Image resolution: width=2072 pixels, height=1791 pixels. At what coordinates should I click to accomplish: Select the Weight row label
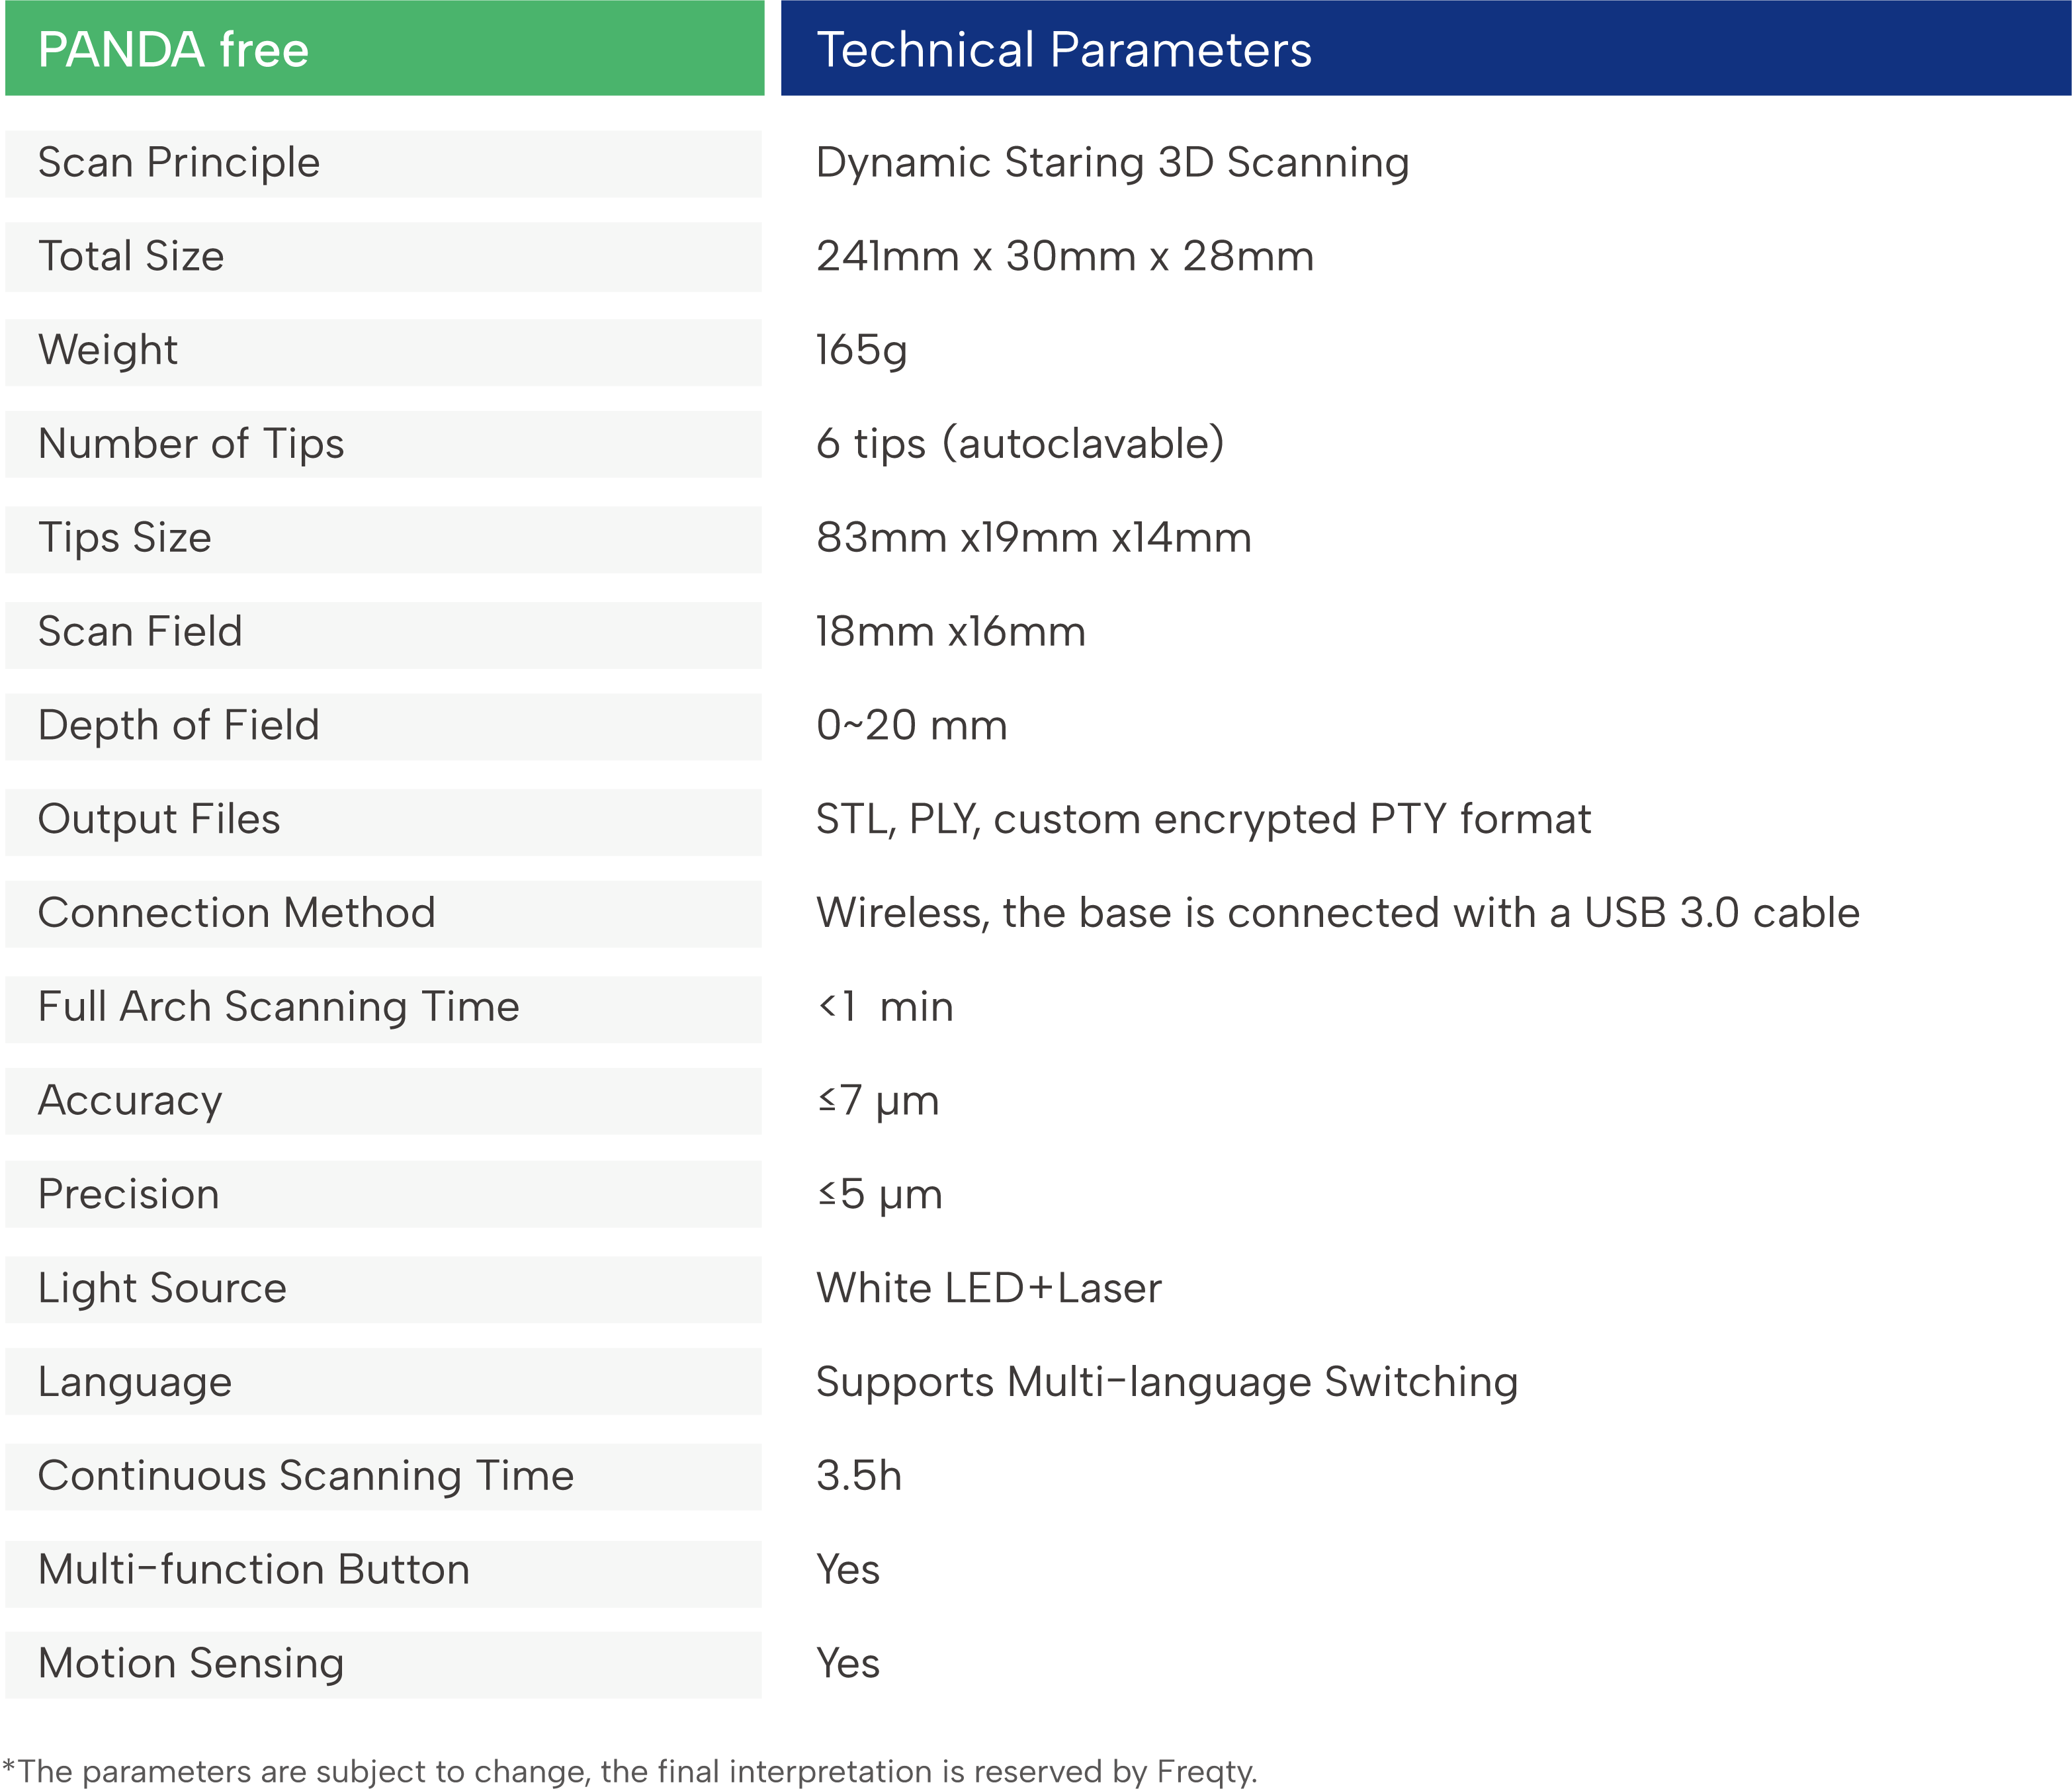point(383,351)
